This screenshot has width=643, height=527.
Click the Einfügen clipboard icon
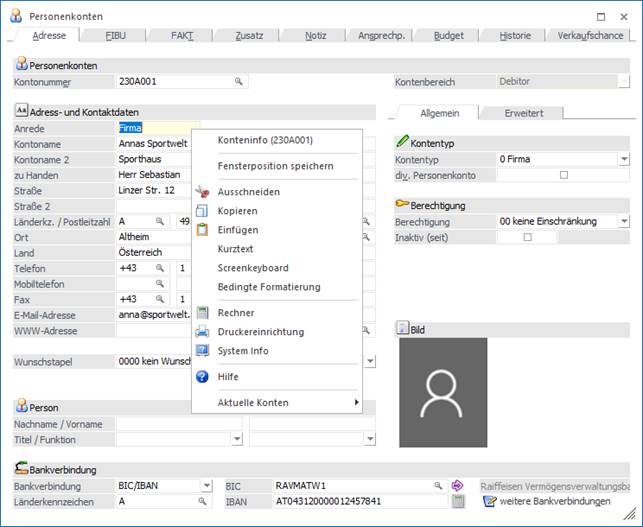point(202,230)
